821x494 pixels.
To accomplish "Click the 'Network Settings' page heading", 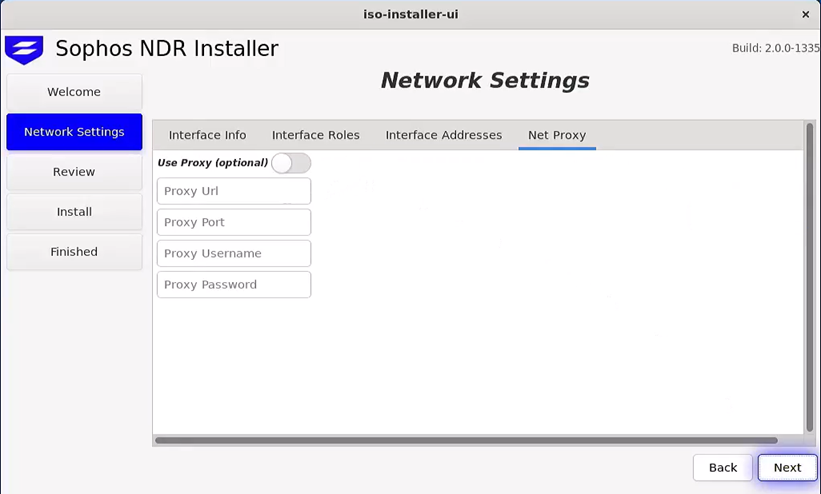I will (485, 81).
